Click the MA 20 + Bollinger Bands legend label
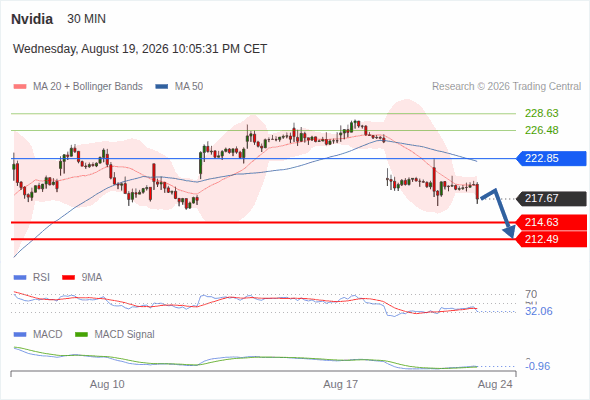Screen dimensions: 590x400 [88, 87]
